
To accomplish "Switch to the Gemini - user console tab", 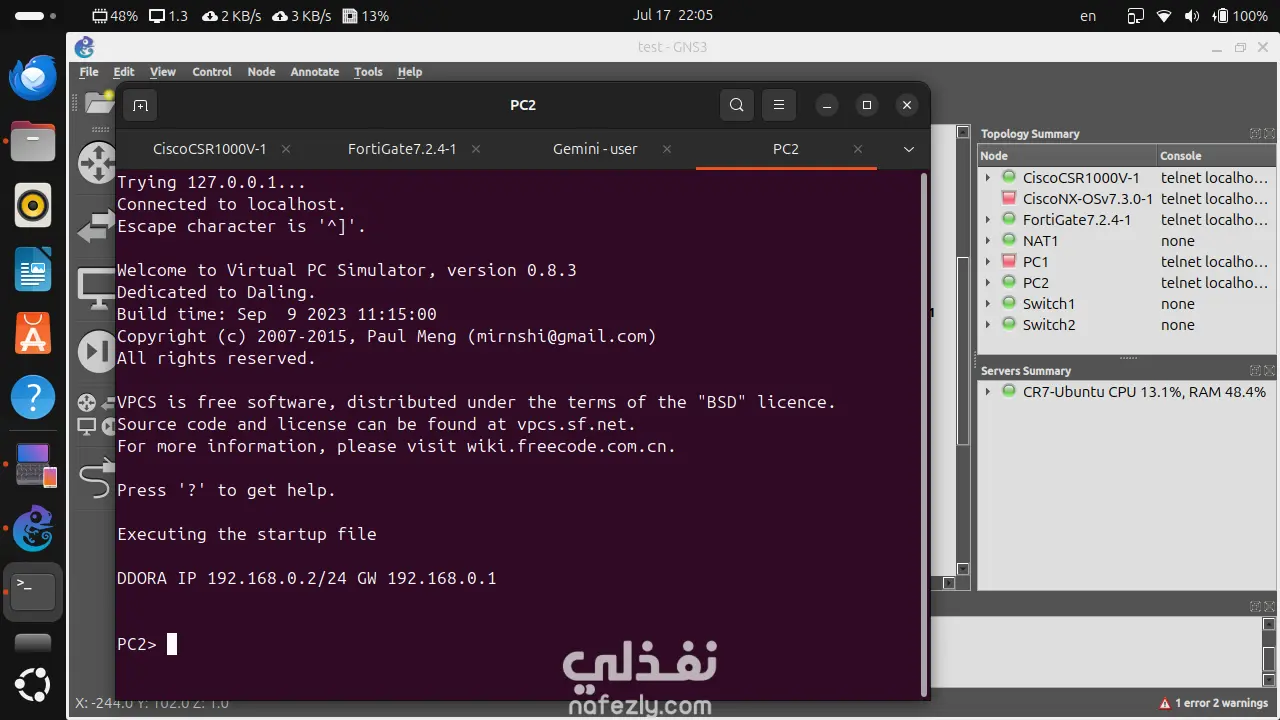I will point(595,149).
